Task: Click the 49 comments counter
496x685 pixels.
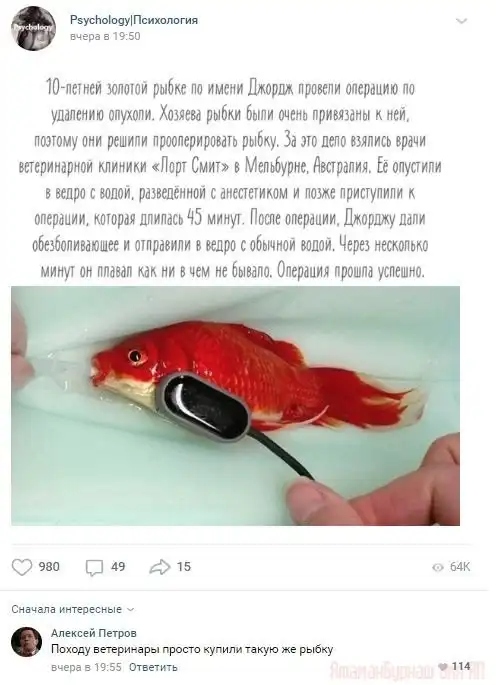Action: 118,567
